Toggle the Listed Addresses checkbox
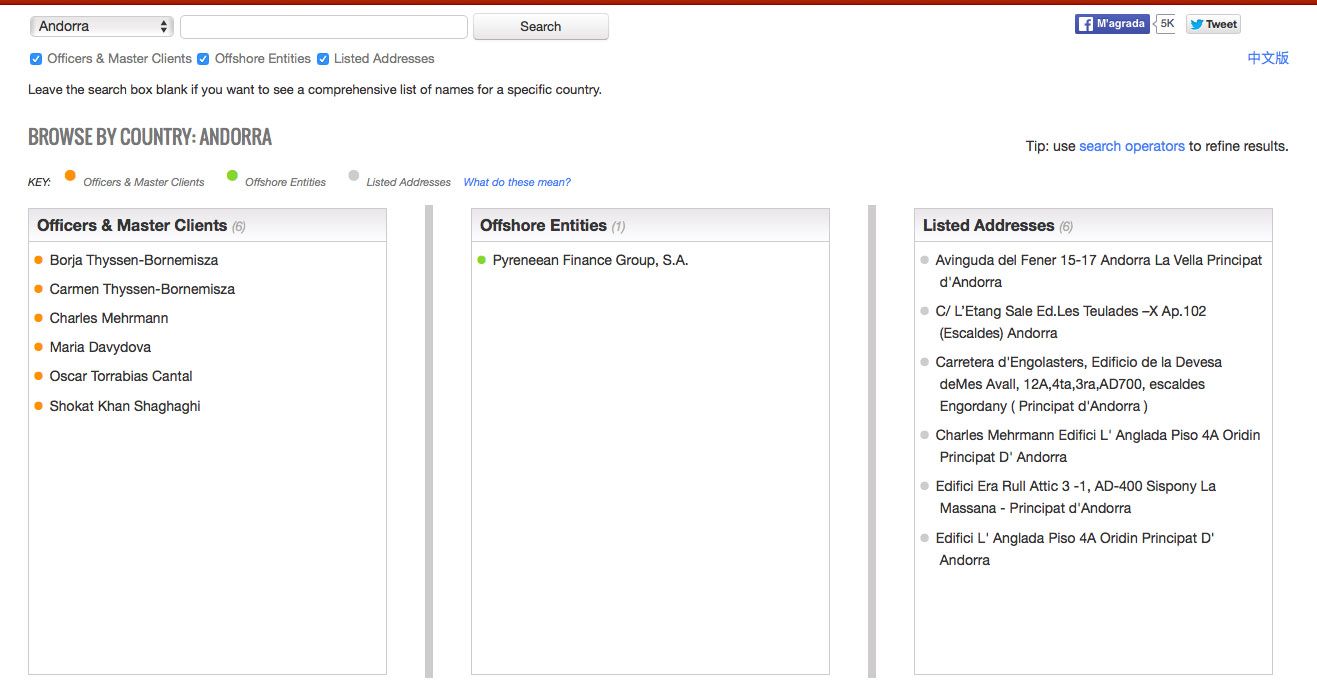Screen dimensions: 1317x684 [323, 59]
